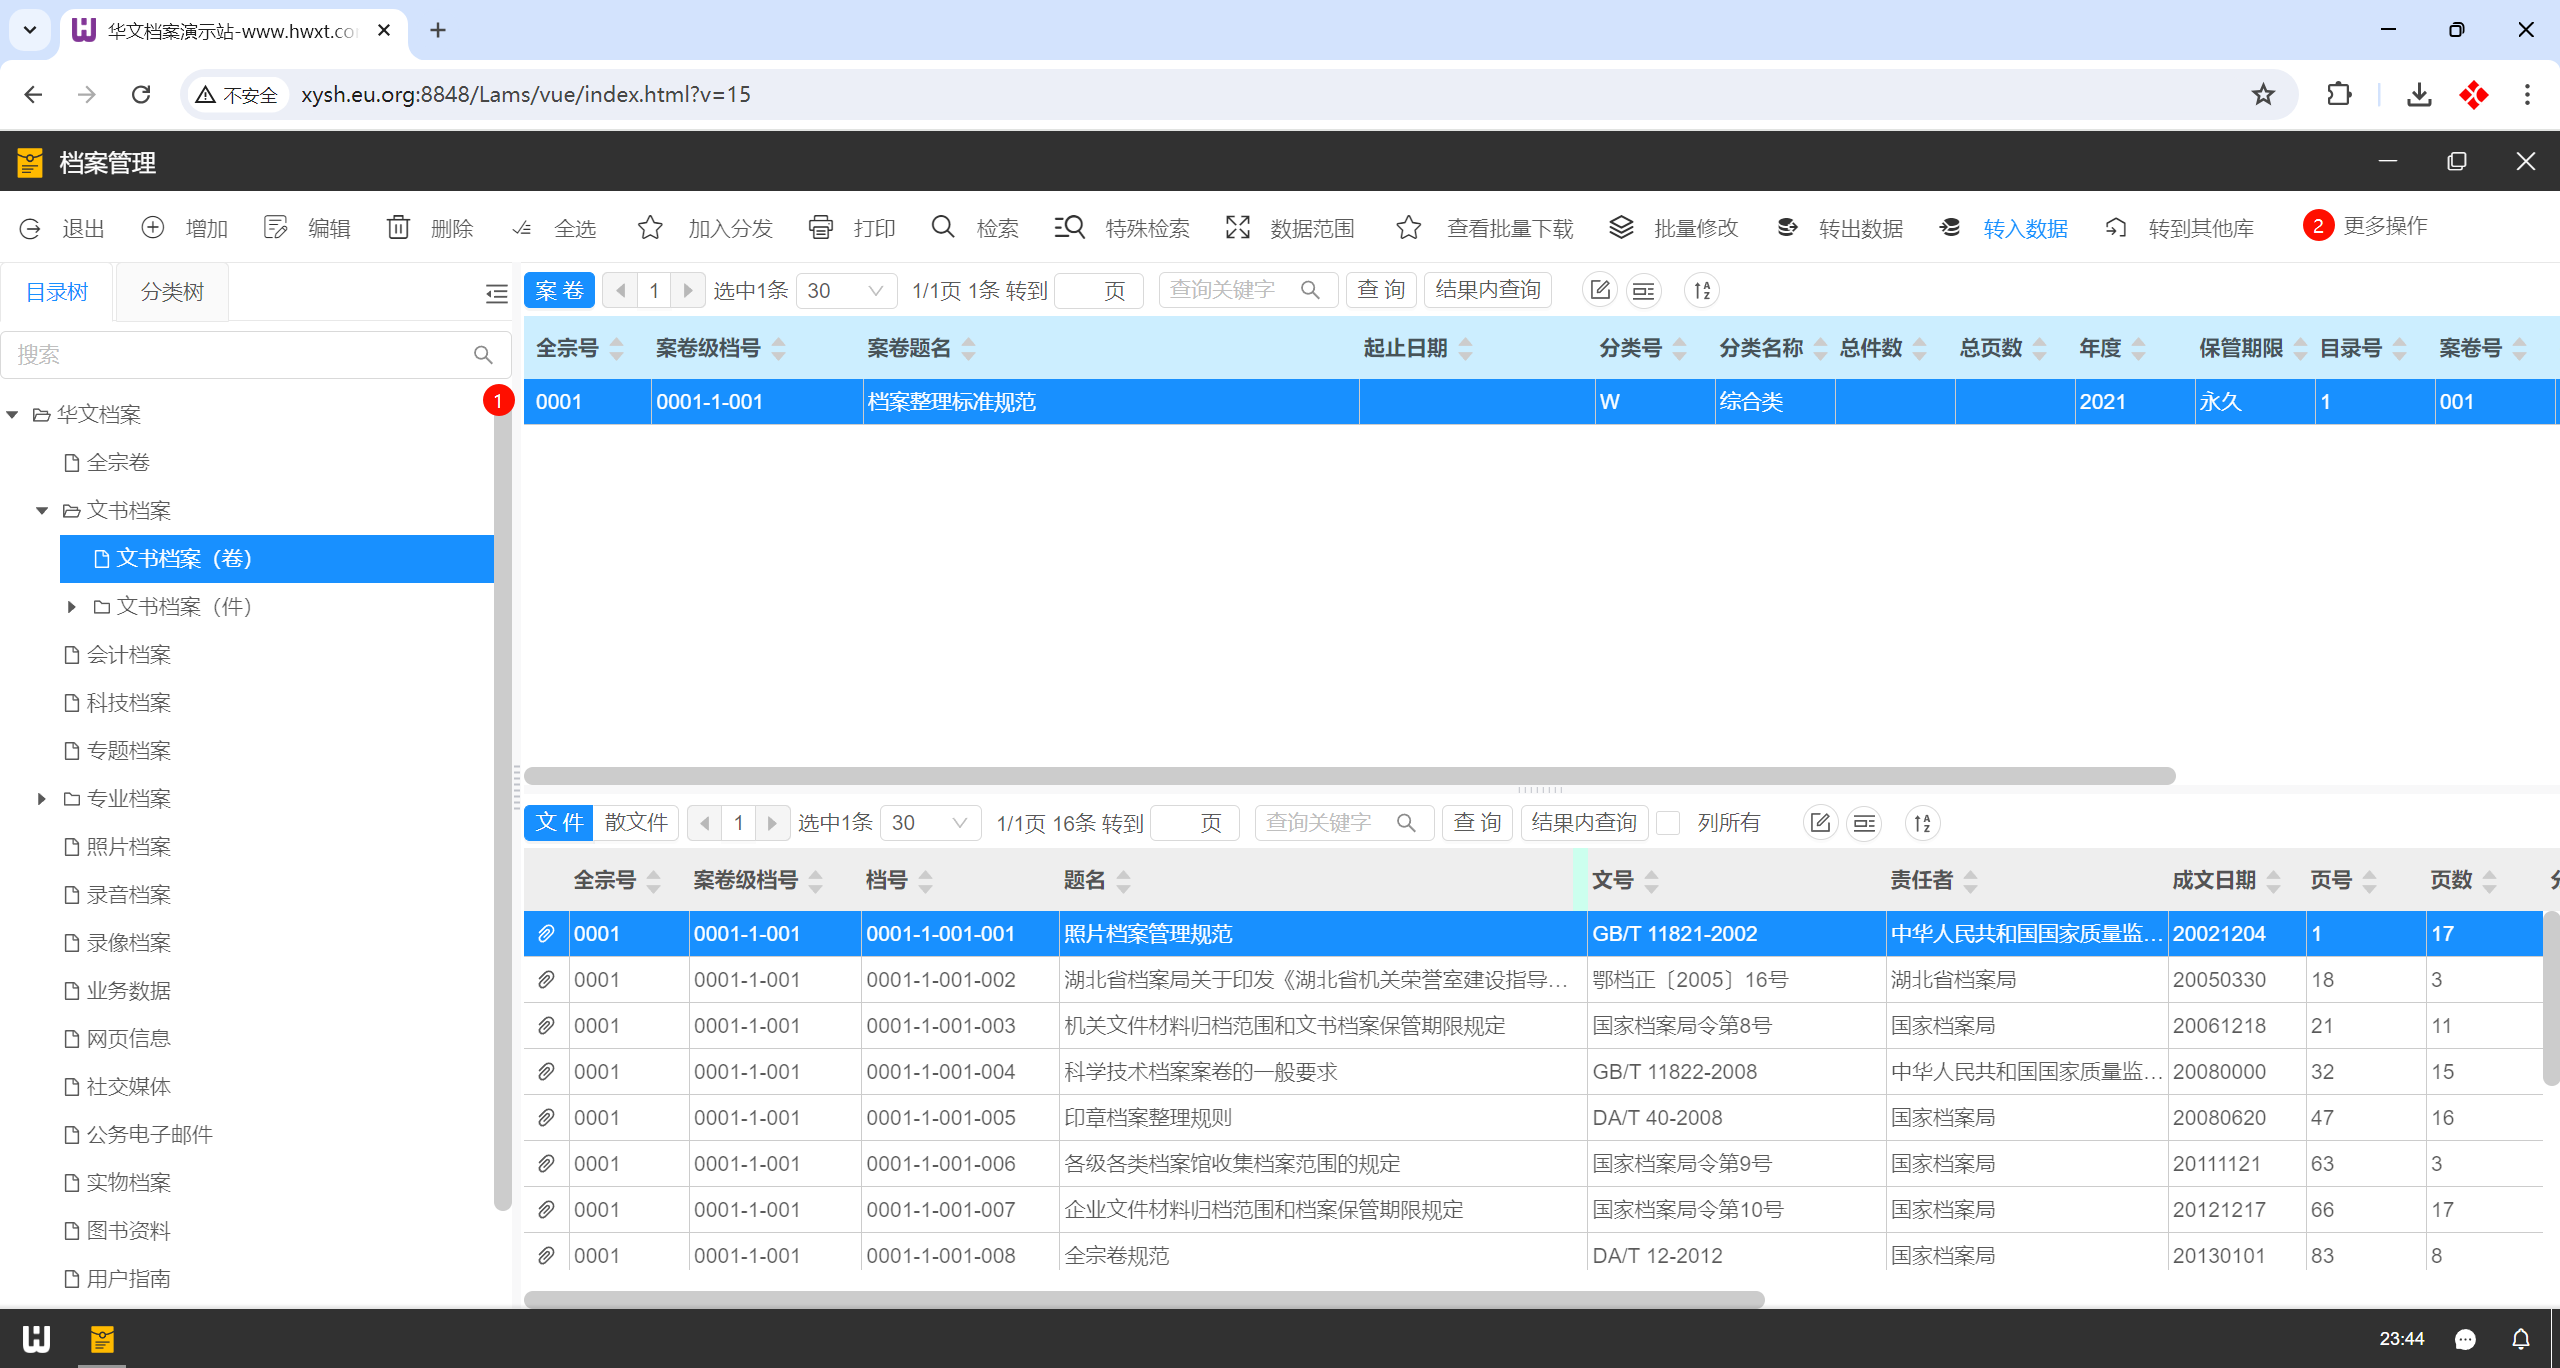The height and width of the screenshot is (1368, 2560).
Task: Collapse the sidebar with the menu-fold icon
Action: click(x=496, y=292)
